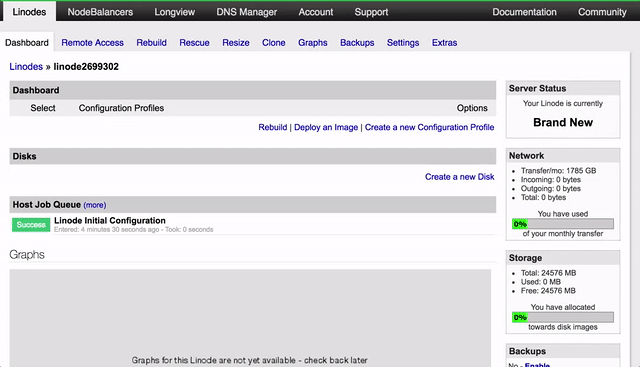This screenshot has width=640, height=367.
Task: Click the Select column header
Action: tap(43, 108)
